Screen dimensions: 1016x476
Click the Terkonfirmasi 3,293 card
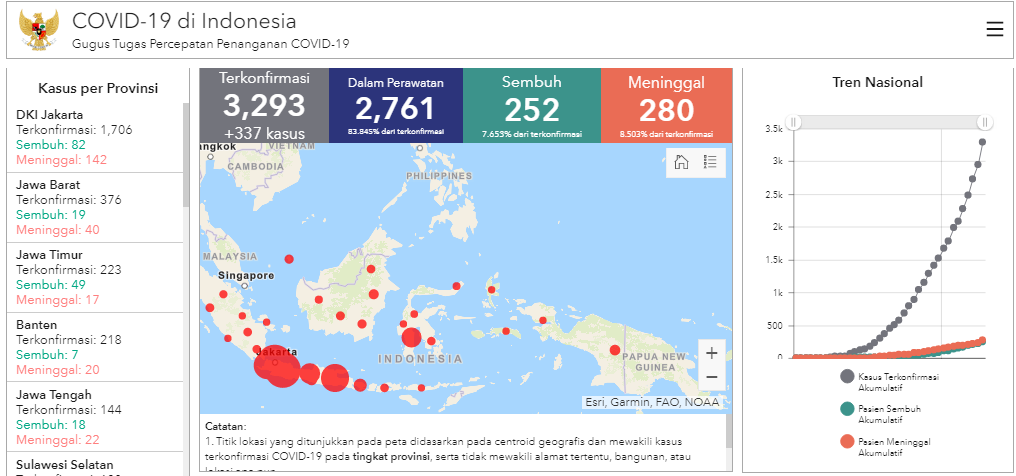tap(264, 106)
